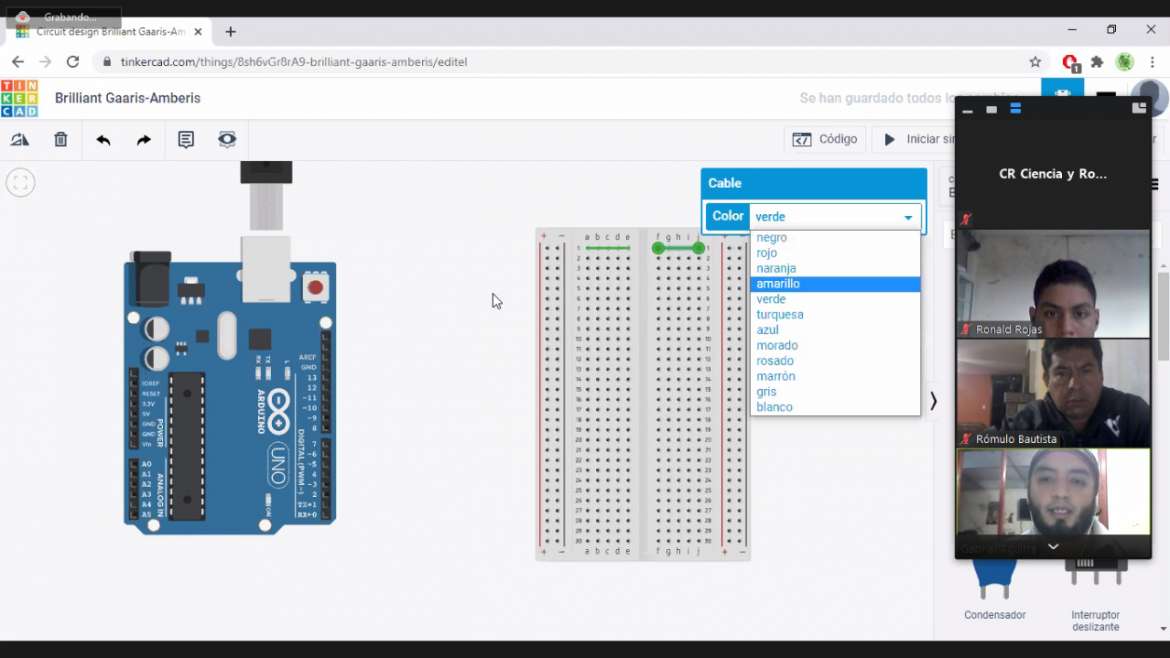Click the Redo arrow icon

(x=143, y=139)
